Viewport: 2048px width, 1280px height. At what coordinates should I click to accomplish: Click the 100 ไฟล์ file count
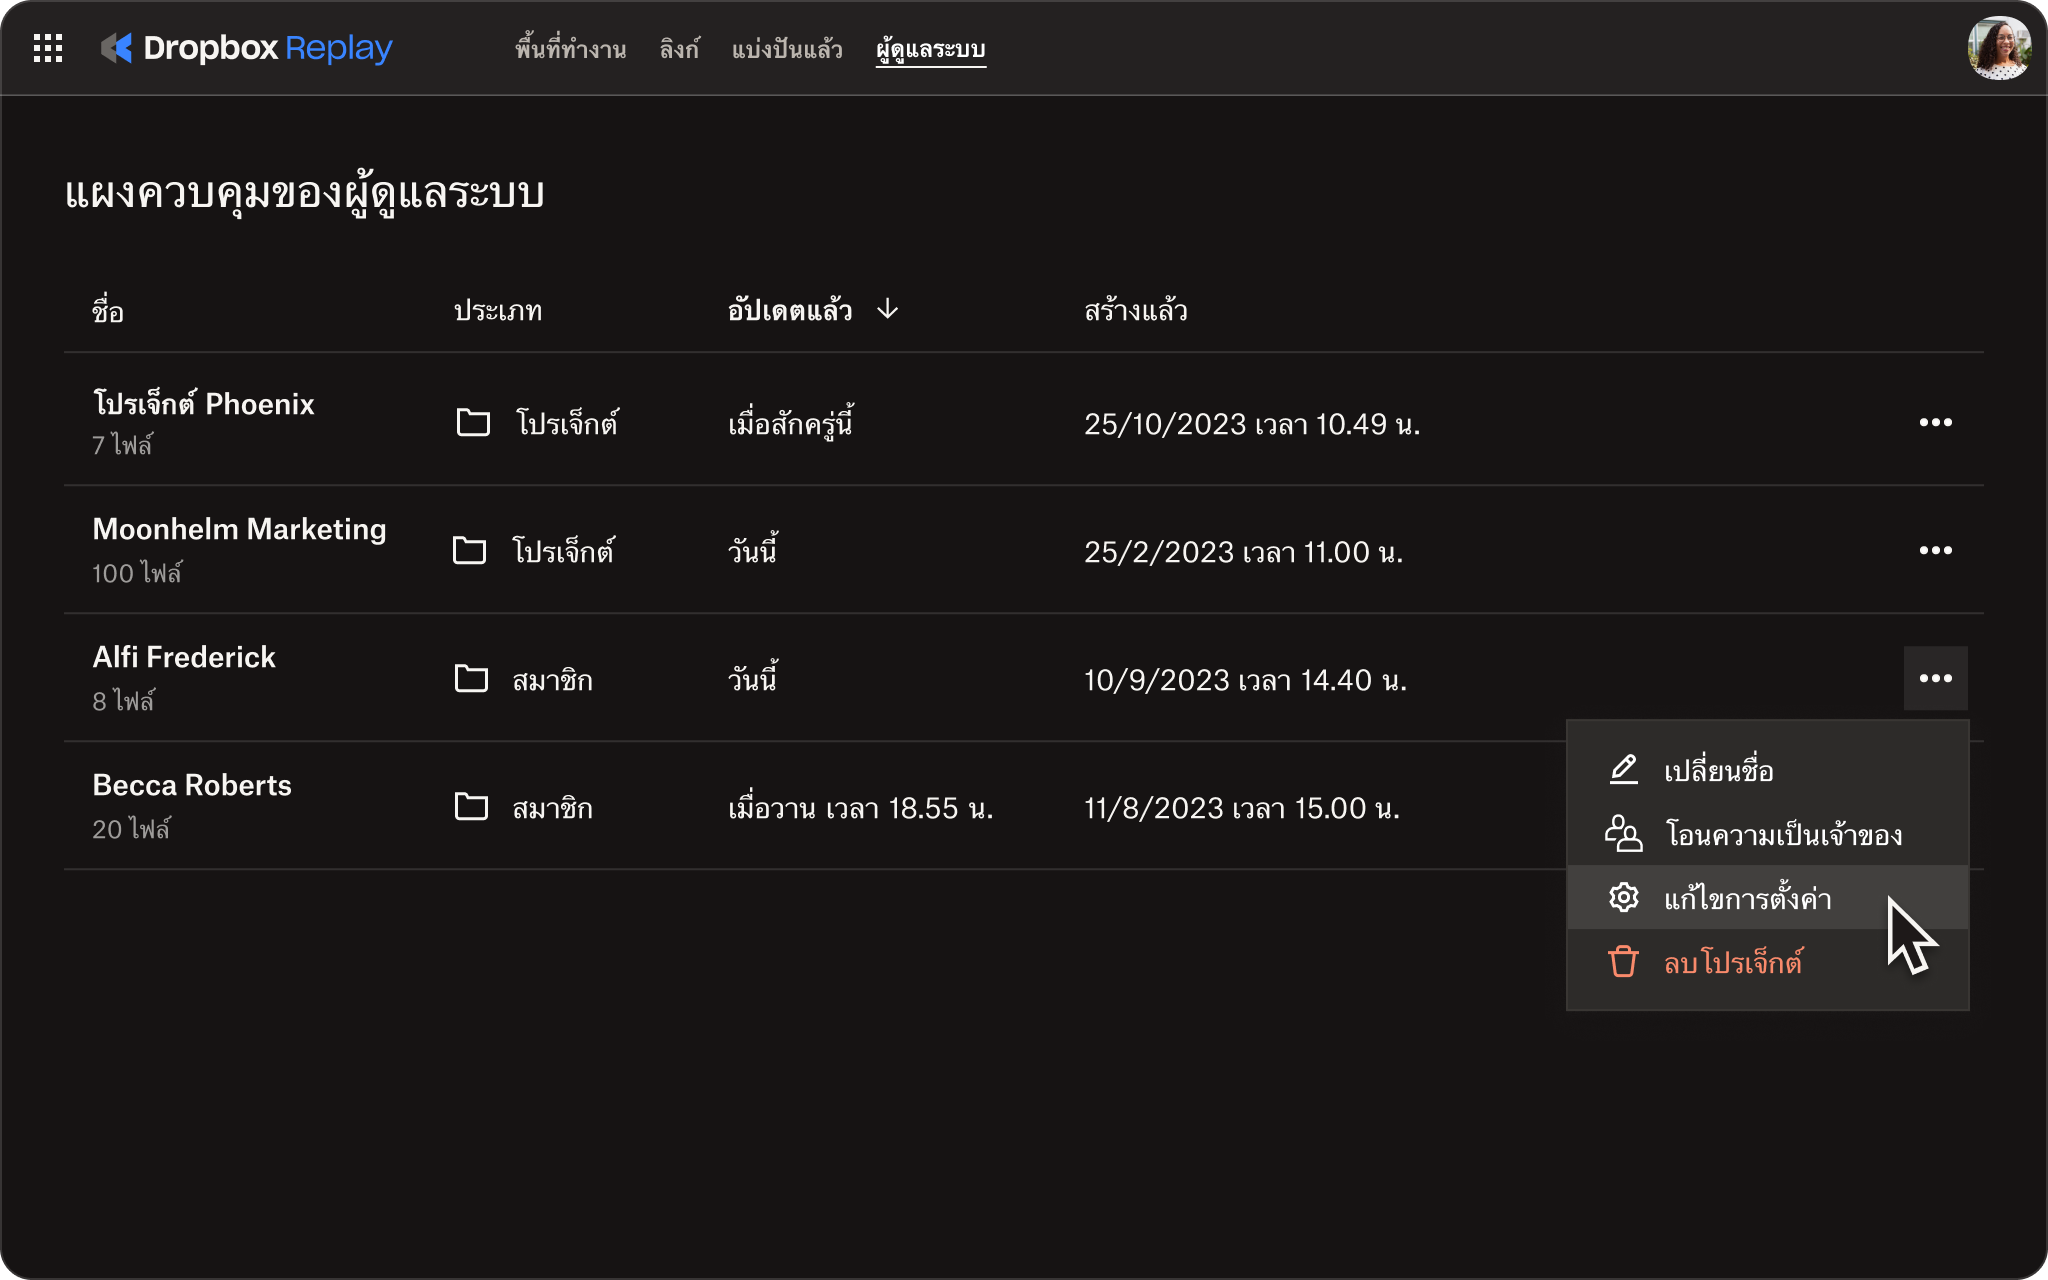click(137, 573)
